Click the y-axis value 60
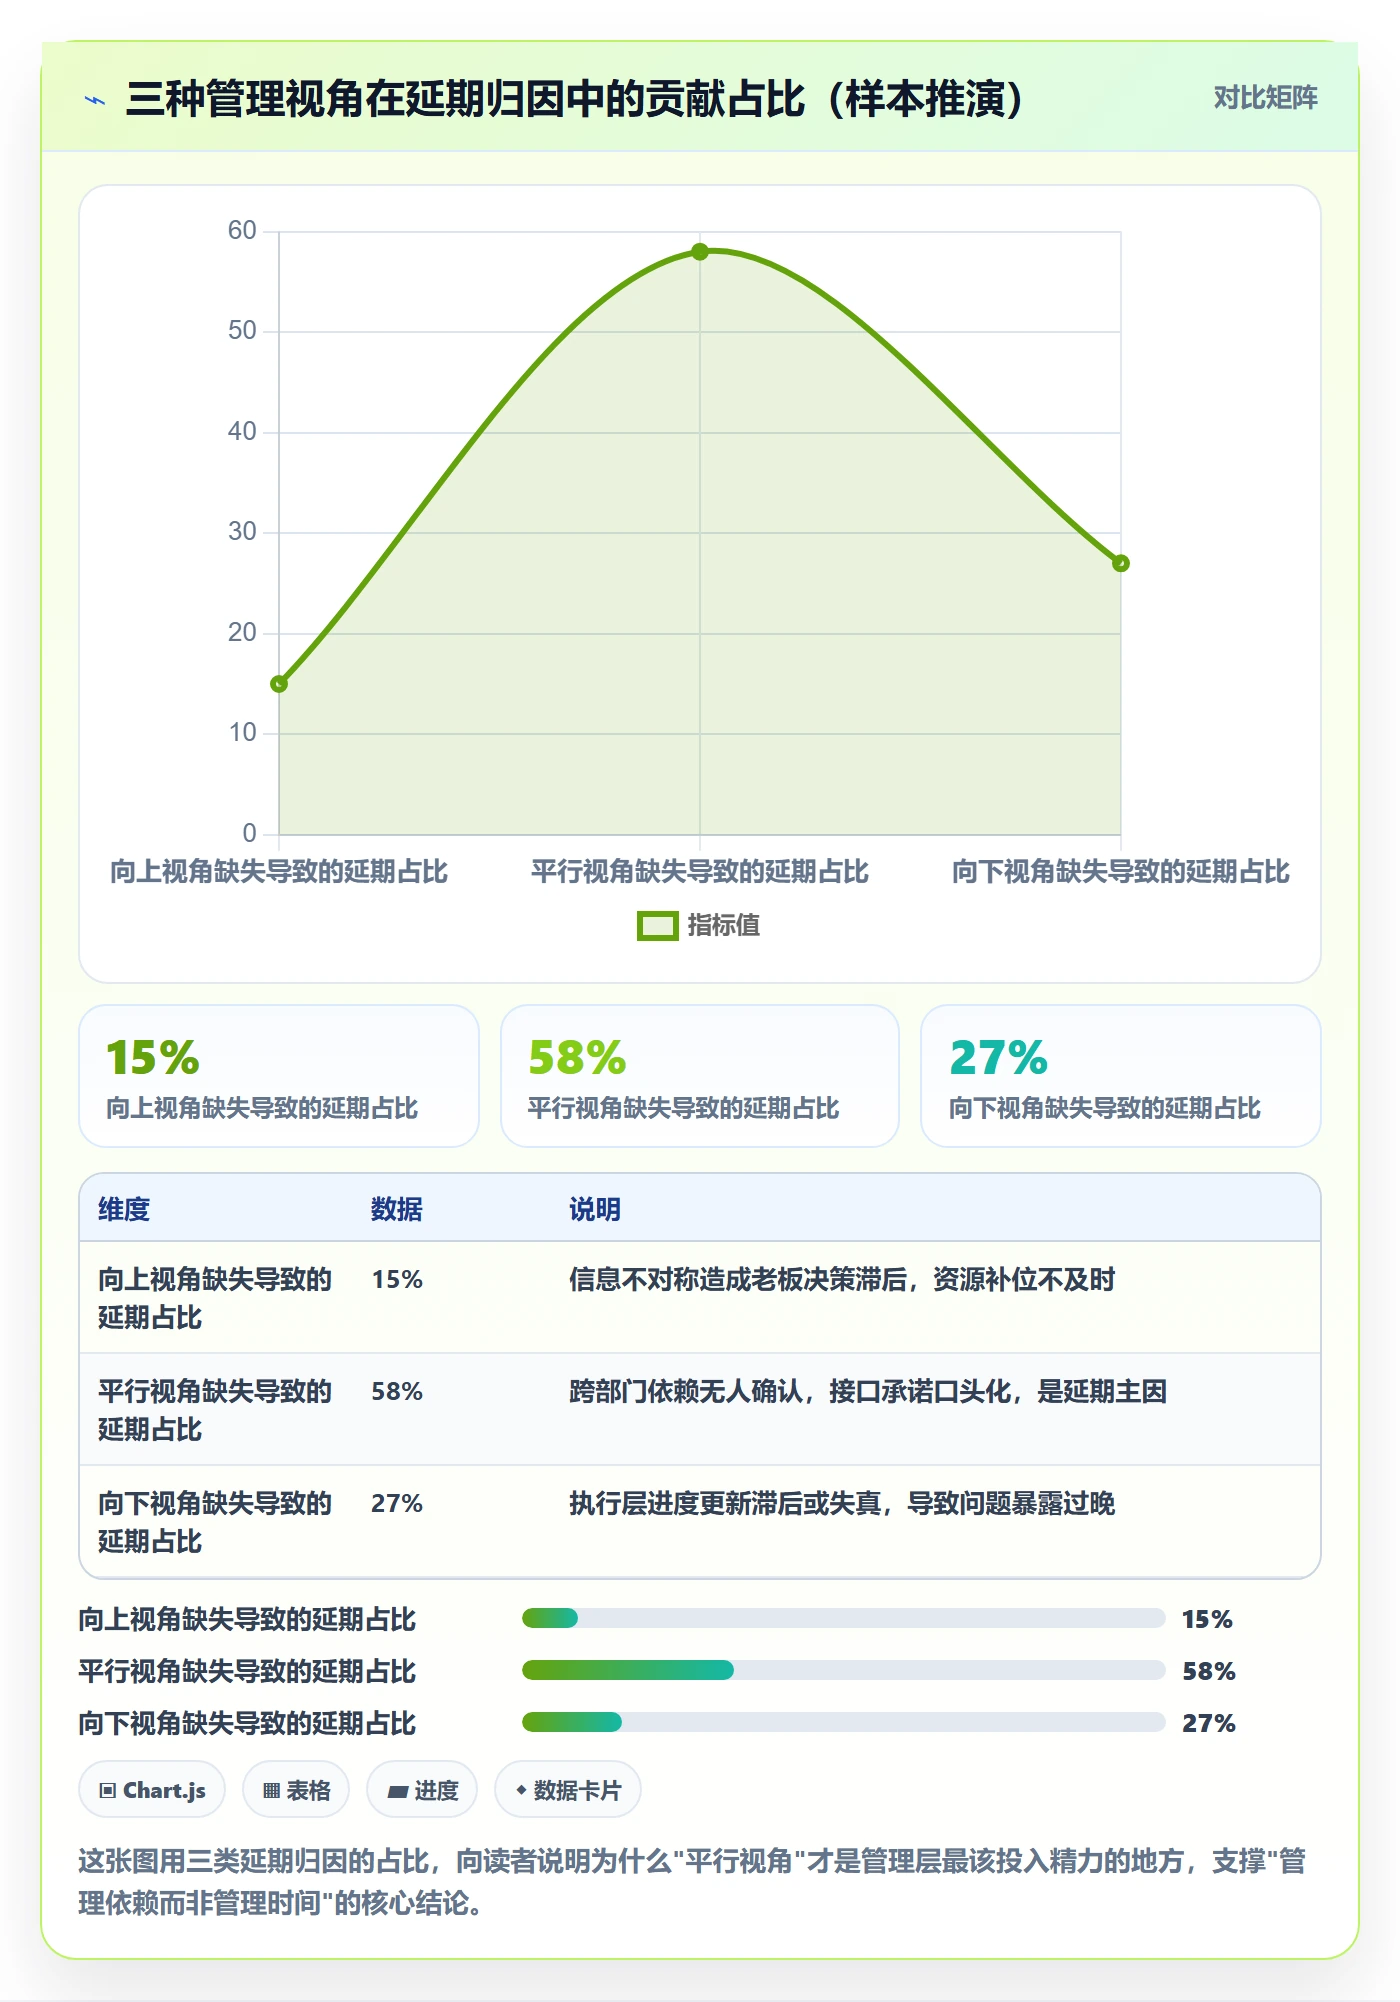 coord(242,230)
